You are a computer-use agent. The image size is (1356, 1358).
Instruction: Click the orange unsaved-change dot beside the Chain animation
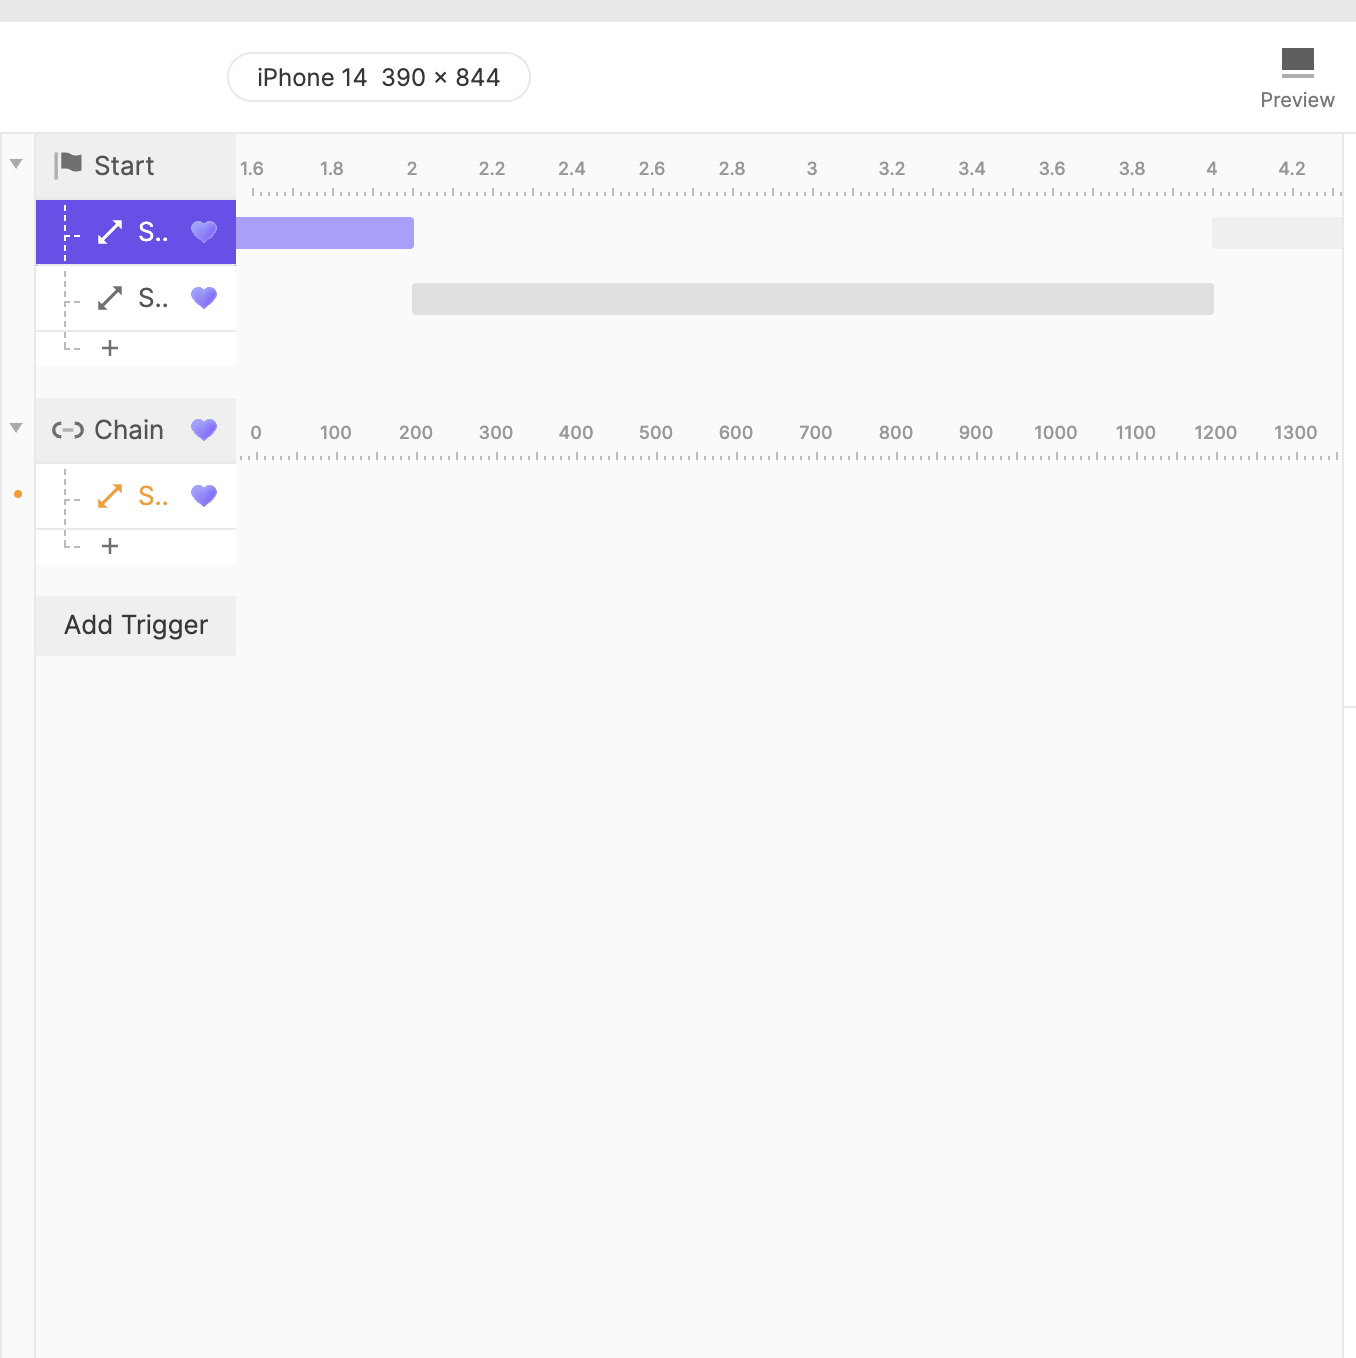(16, 493)
